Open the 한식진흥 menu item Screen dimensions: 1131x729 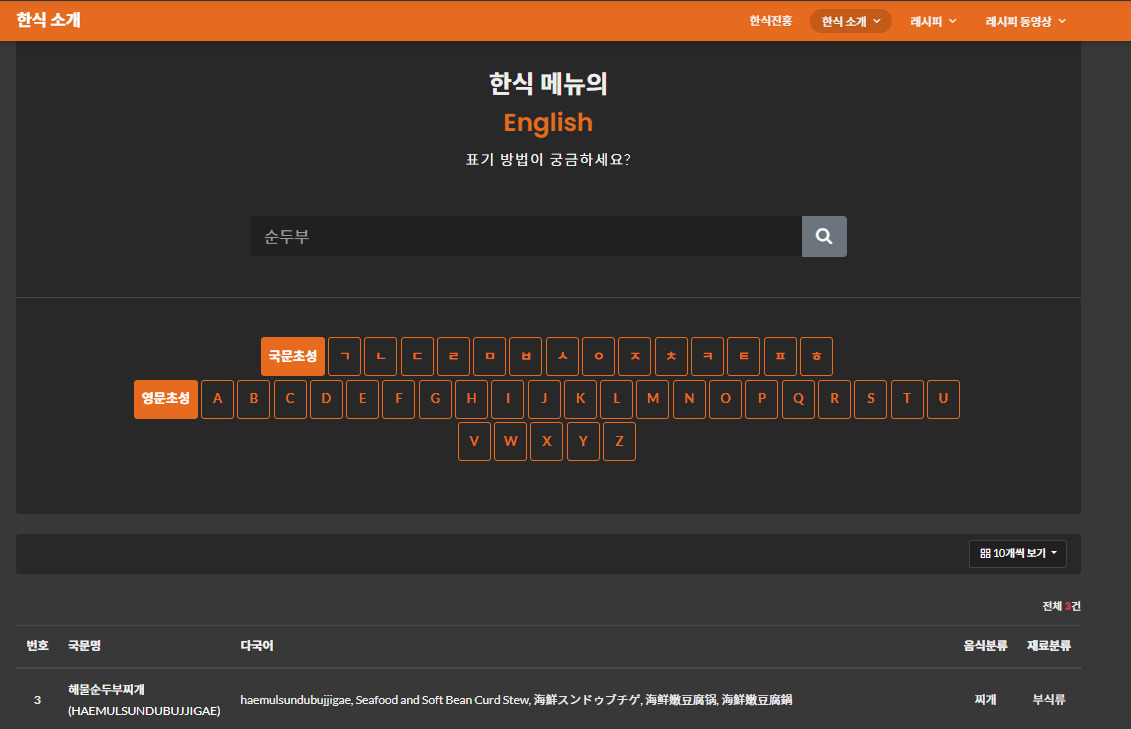[x=770, y=21]
